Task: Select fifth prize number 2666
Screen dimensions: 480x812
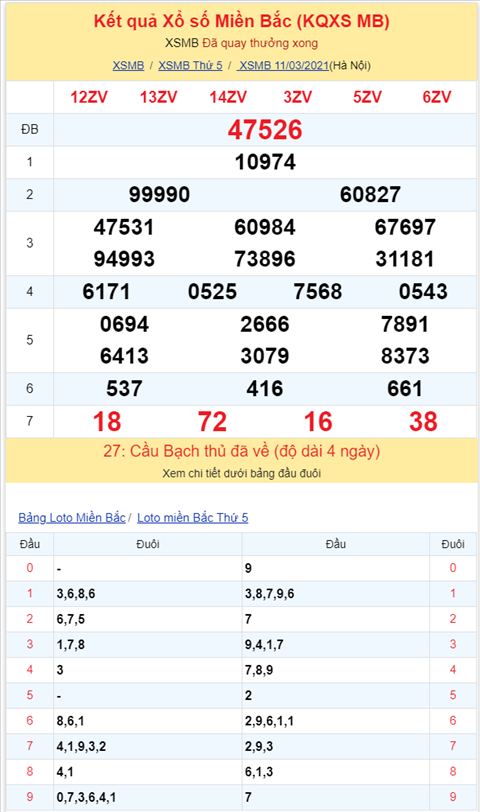Action: click(265, 324)
